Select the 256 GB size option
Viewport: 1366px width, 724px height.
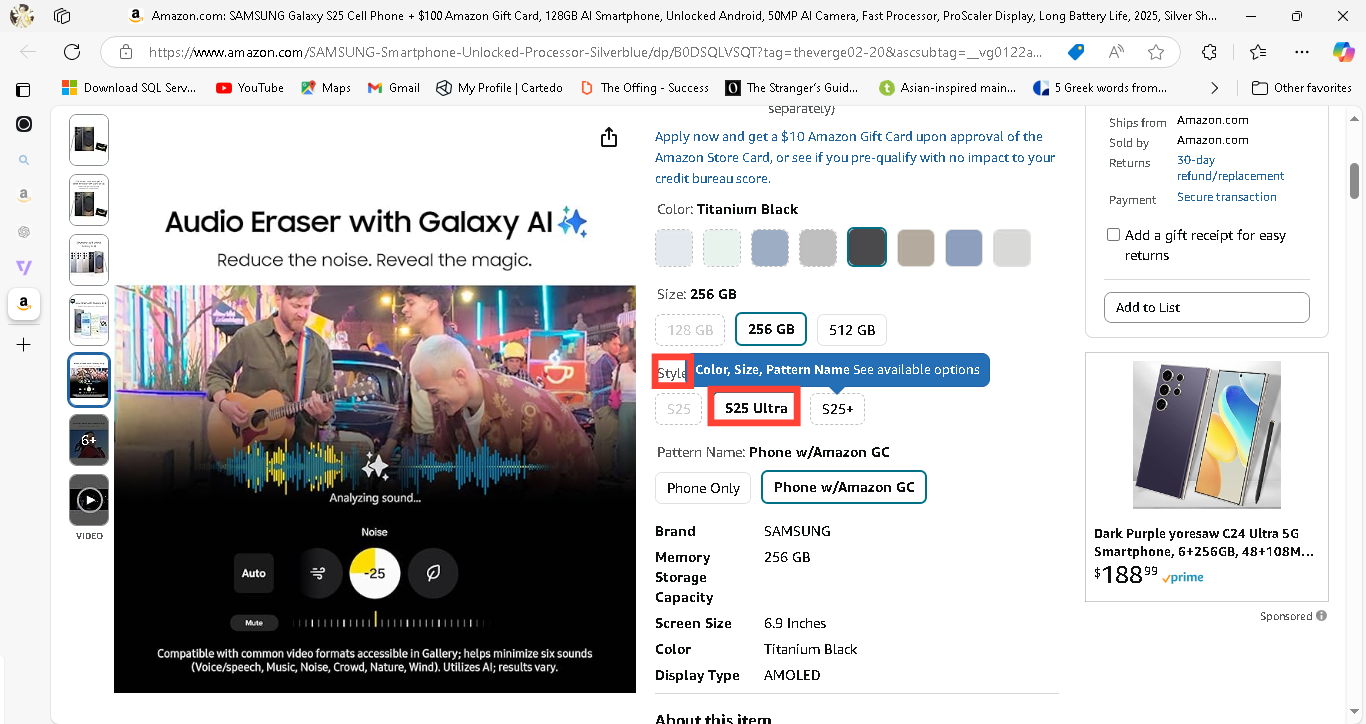tap(771, 329)
